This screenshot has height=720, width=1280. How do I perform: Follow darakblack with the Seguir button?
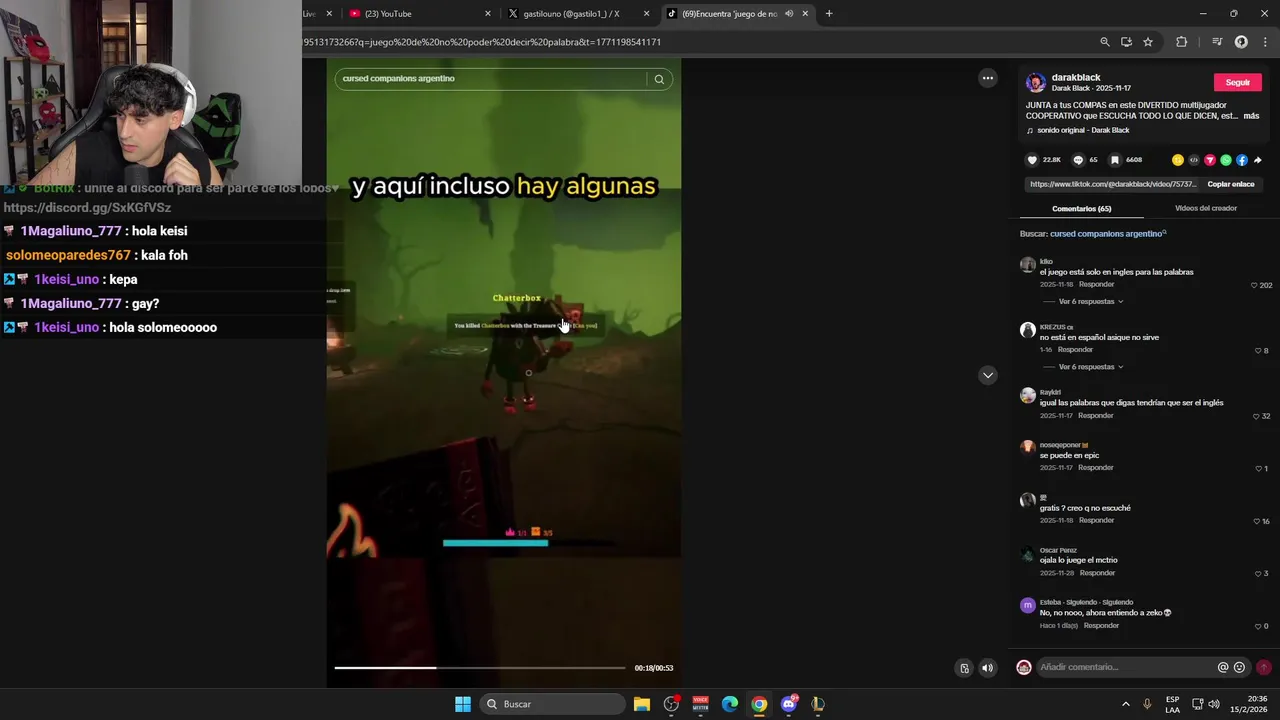1237,82
